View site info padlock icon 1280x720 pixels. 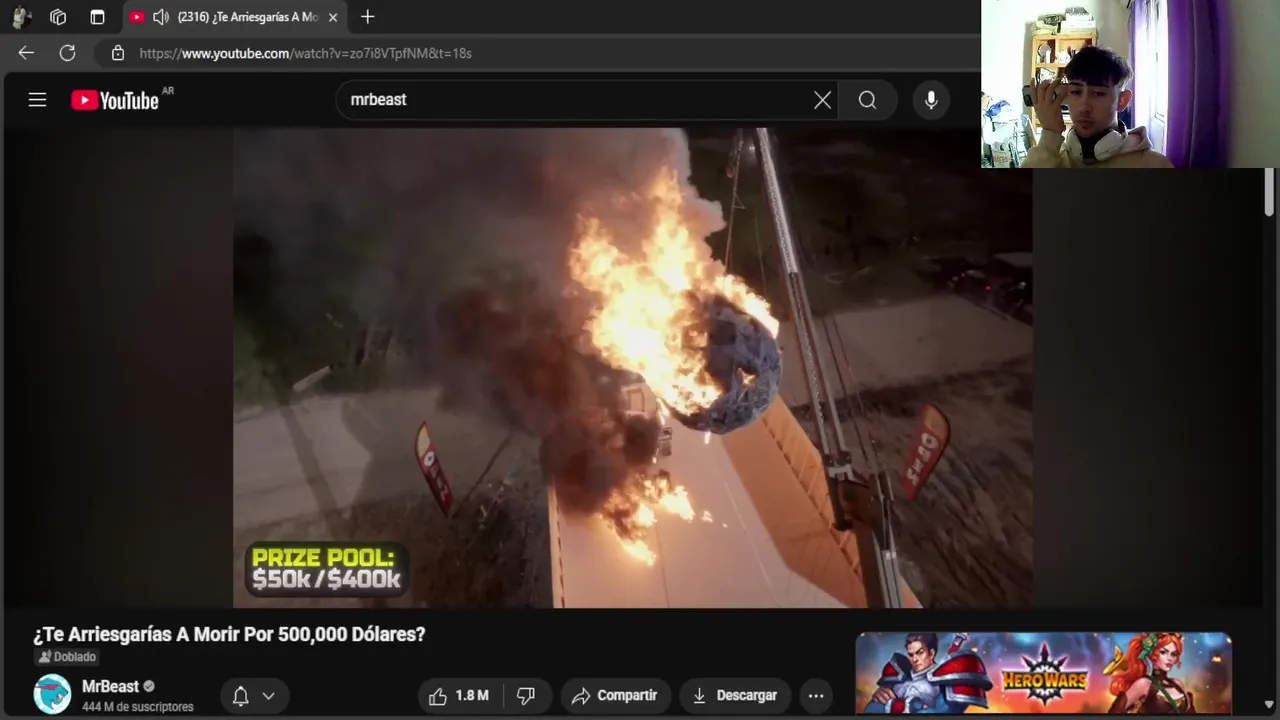pos(118,53)
